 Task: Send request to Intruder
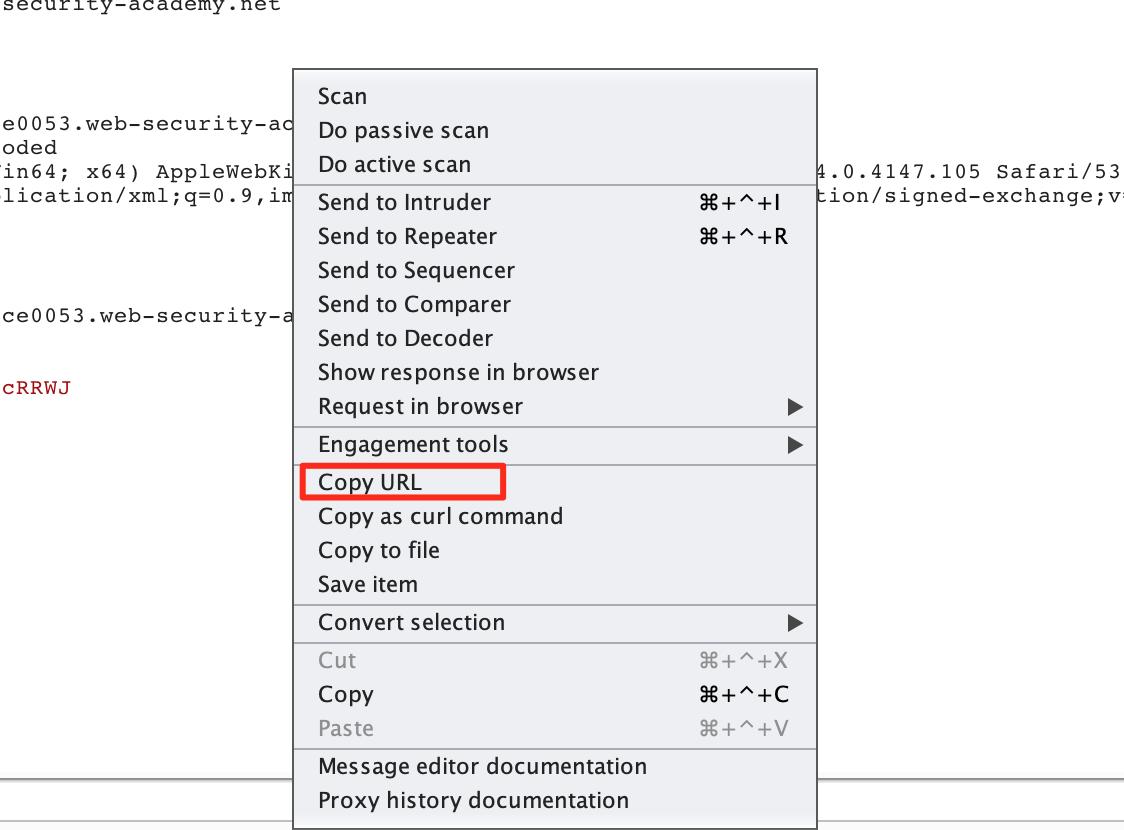(x=404, y=203)
